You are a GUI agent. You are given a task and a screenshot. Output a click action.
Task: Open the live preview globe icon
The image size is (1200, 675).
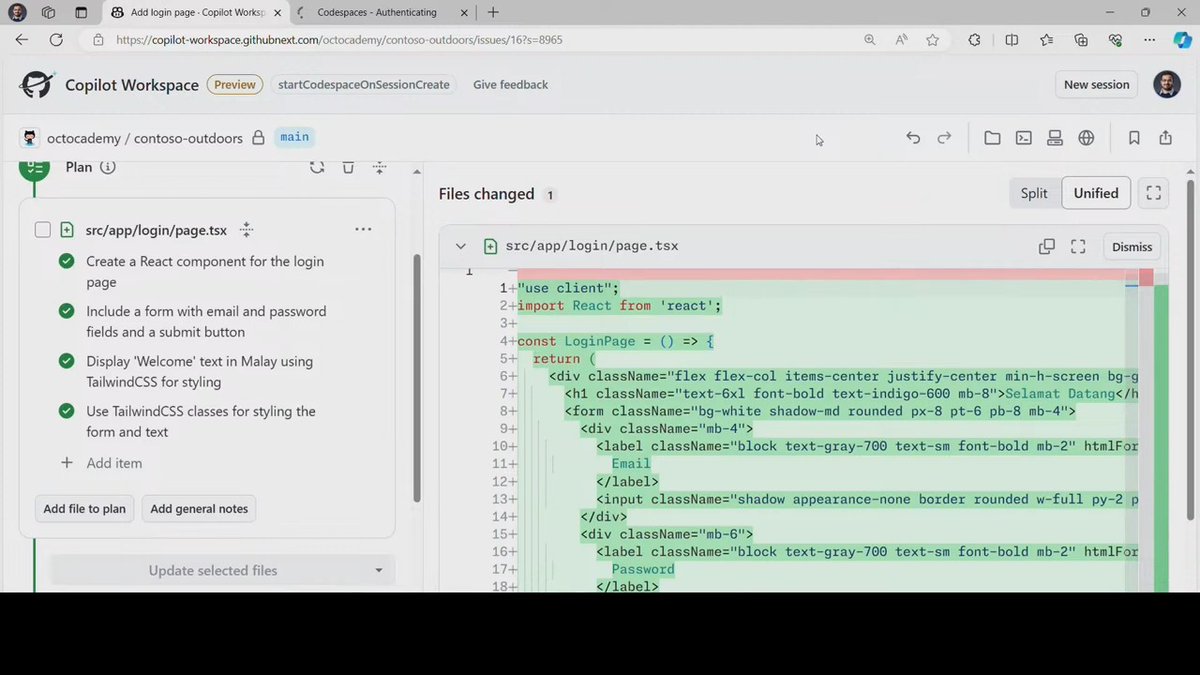(x=1086, y=138)
